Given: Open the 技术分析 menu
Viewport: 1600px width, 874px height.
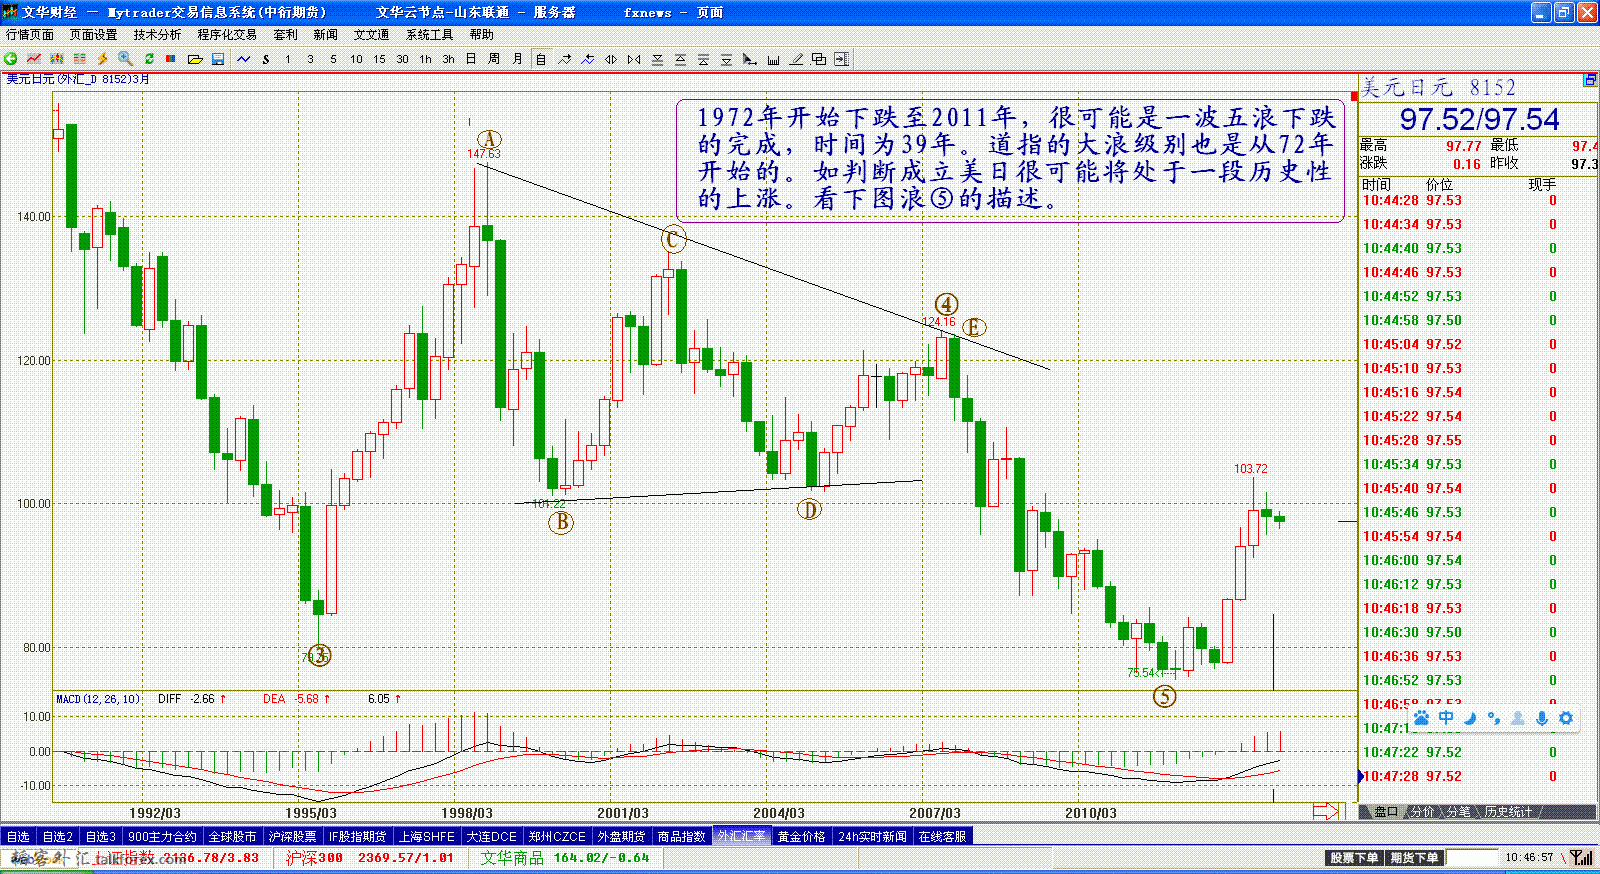Looking at the screenshot, I should tap(157, 34).
